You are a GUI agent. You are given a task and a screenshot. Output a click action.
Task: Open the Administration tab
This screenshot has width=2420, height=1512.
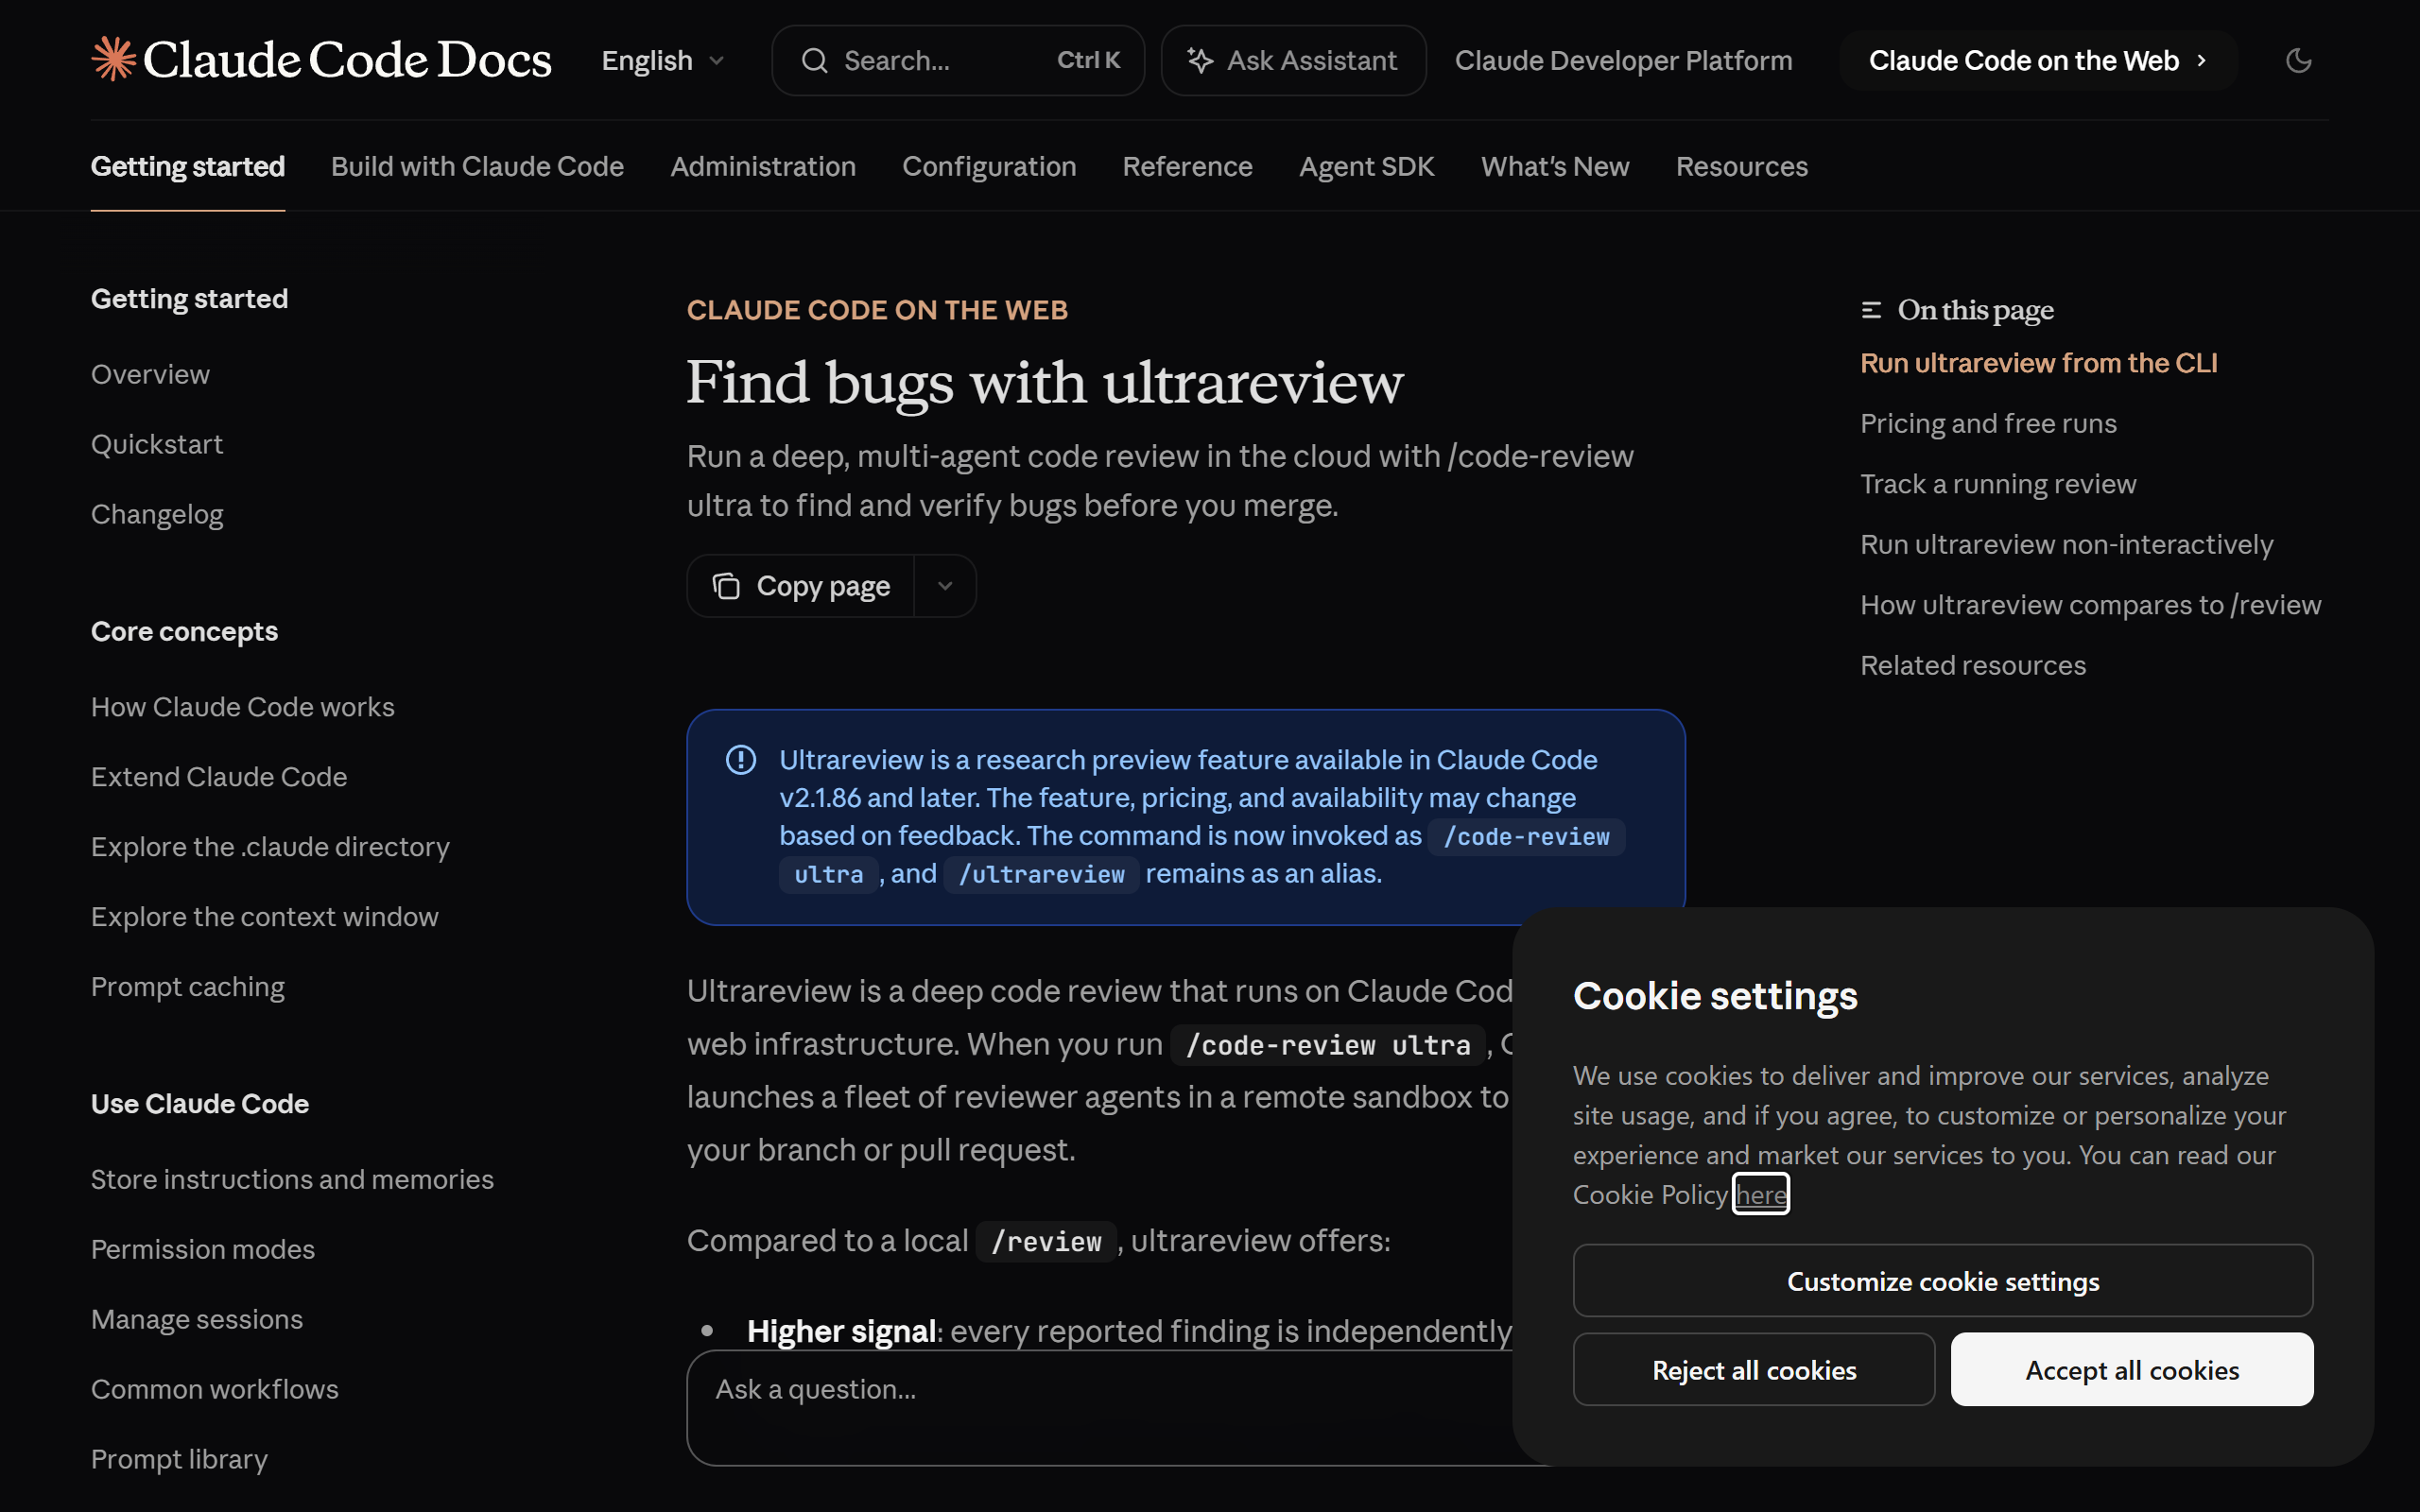763,166
